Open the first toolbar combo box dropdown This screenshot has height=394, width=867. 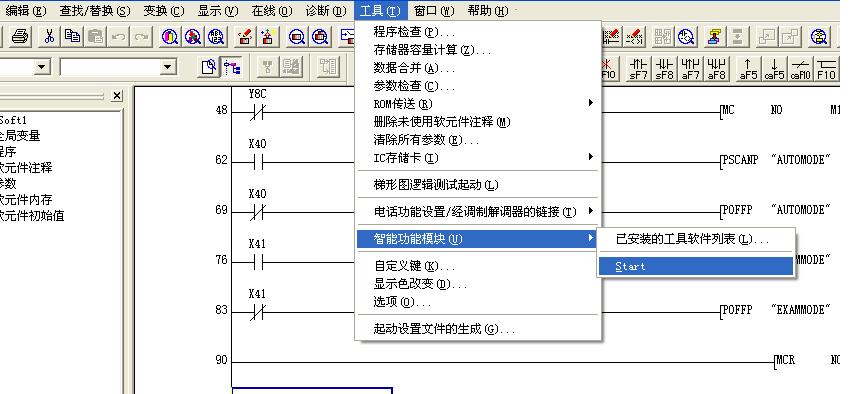click(41, 67)
